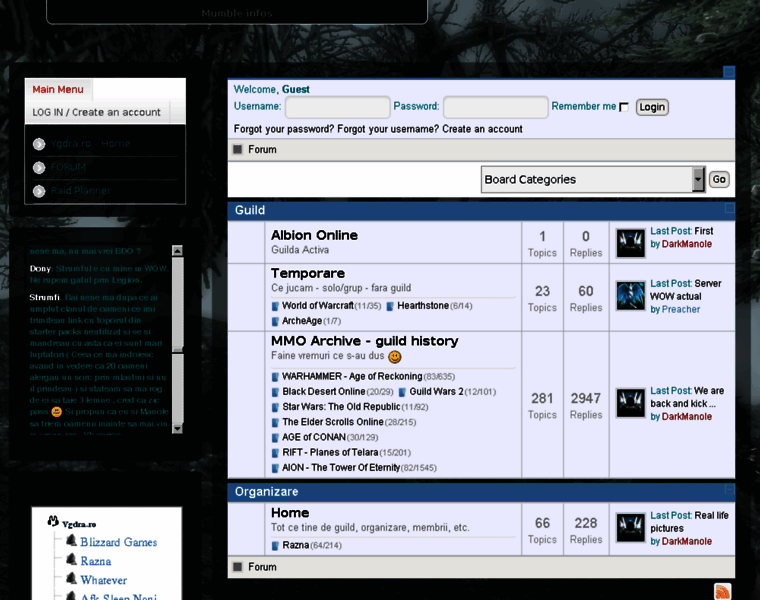
Task: Open Whatever channel in tree
Action: point(104,580)
